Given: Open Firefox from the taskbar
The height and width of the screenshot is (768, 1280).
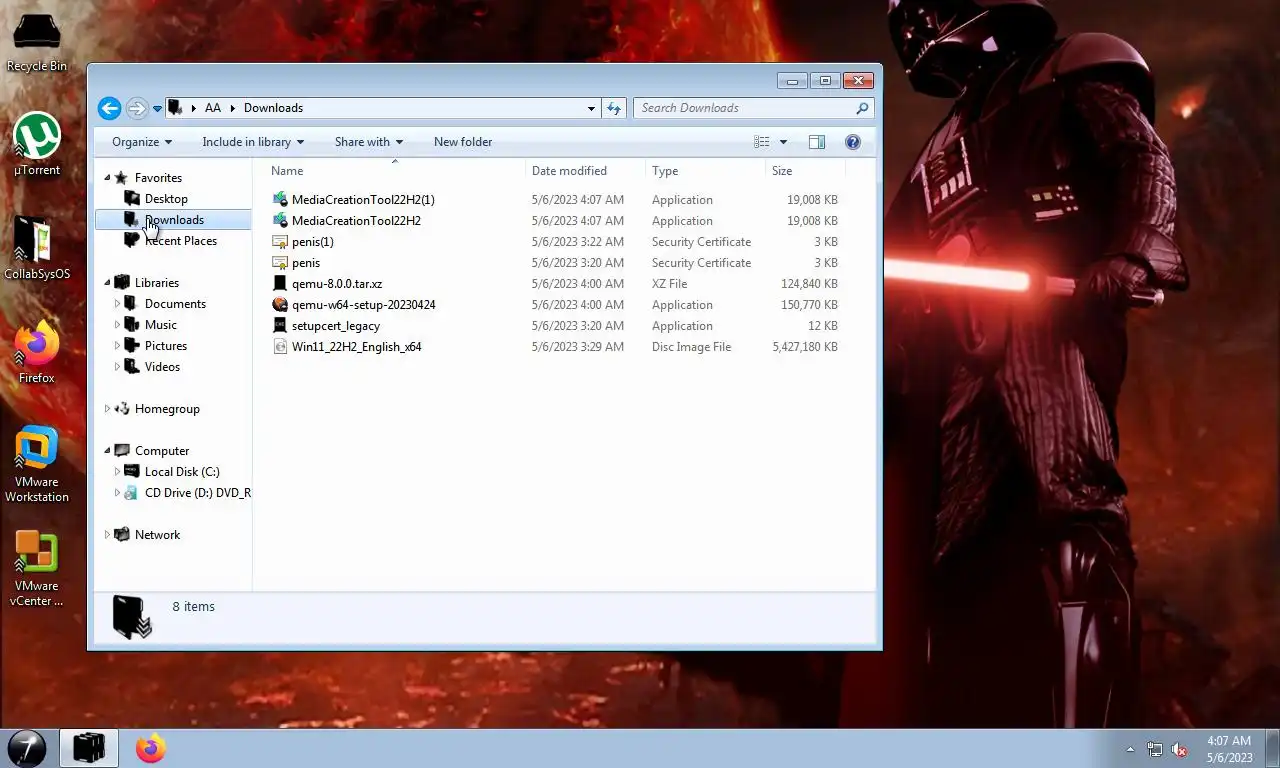Looking at the screenshot, I should pyautogui.click(x=151, y=748).
